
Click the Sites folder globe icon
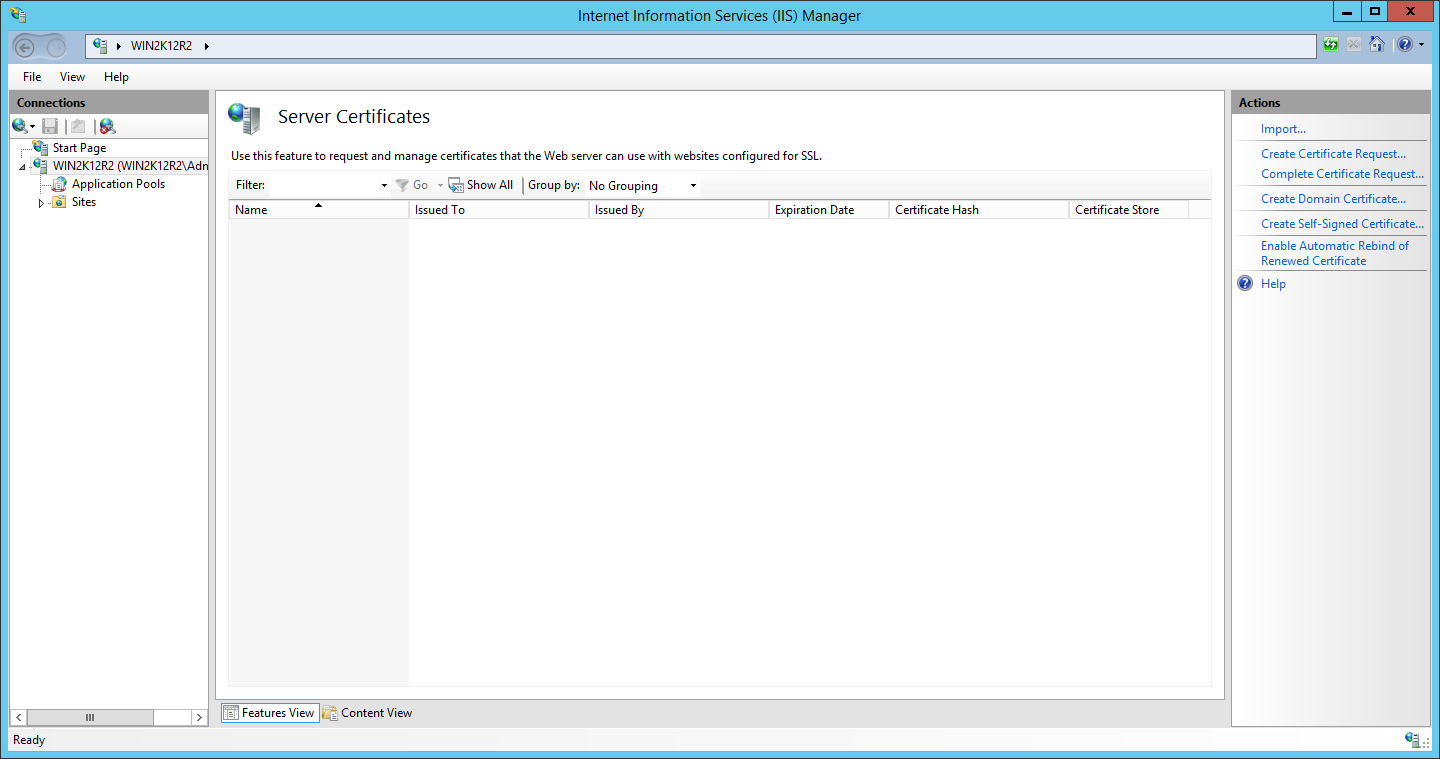tap(59, 202)
